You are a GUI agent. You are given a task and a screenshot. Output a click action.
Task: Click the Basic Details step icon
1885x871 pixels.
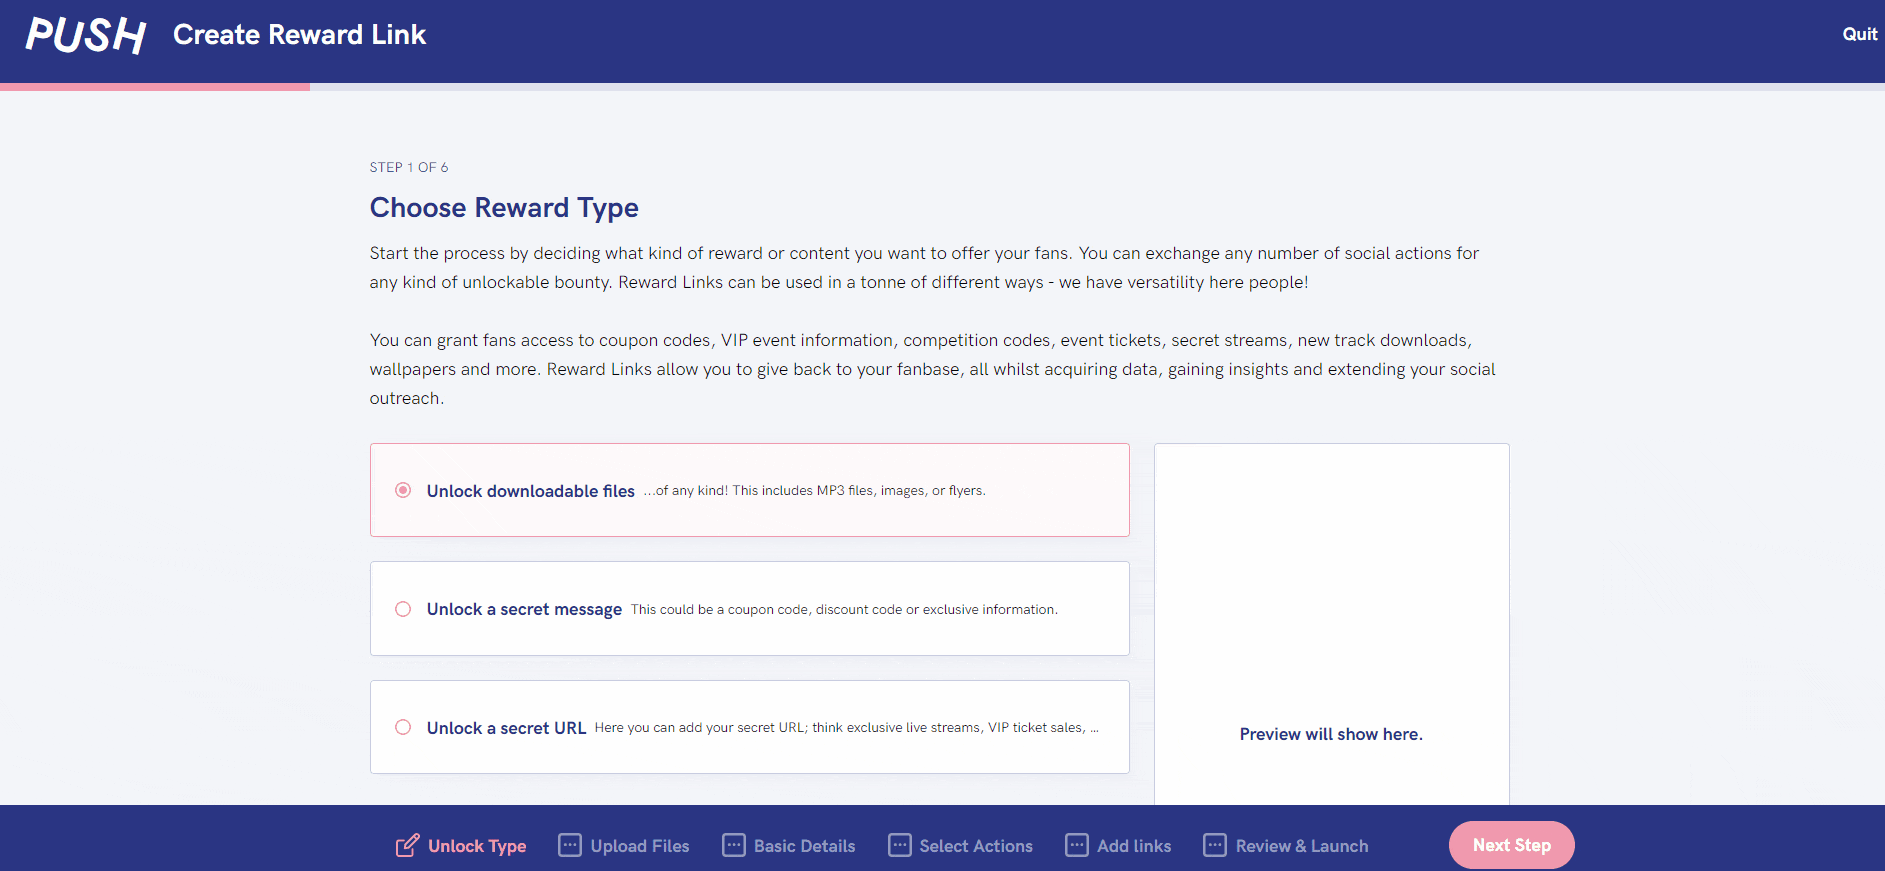(734, 845)
